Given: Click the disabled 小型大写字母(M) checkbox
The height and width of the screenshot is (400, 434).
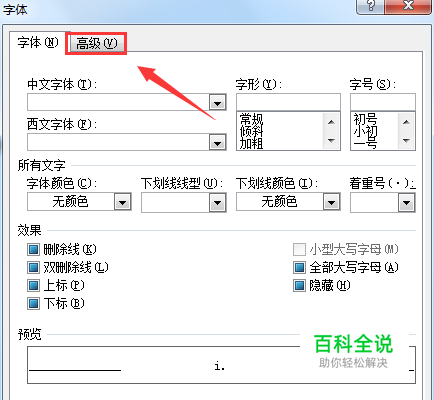Looking at the screenshot, I should [299, 249].
